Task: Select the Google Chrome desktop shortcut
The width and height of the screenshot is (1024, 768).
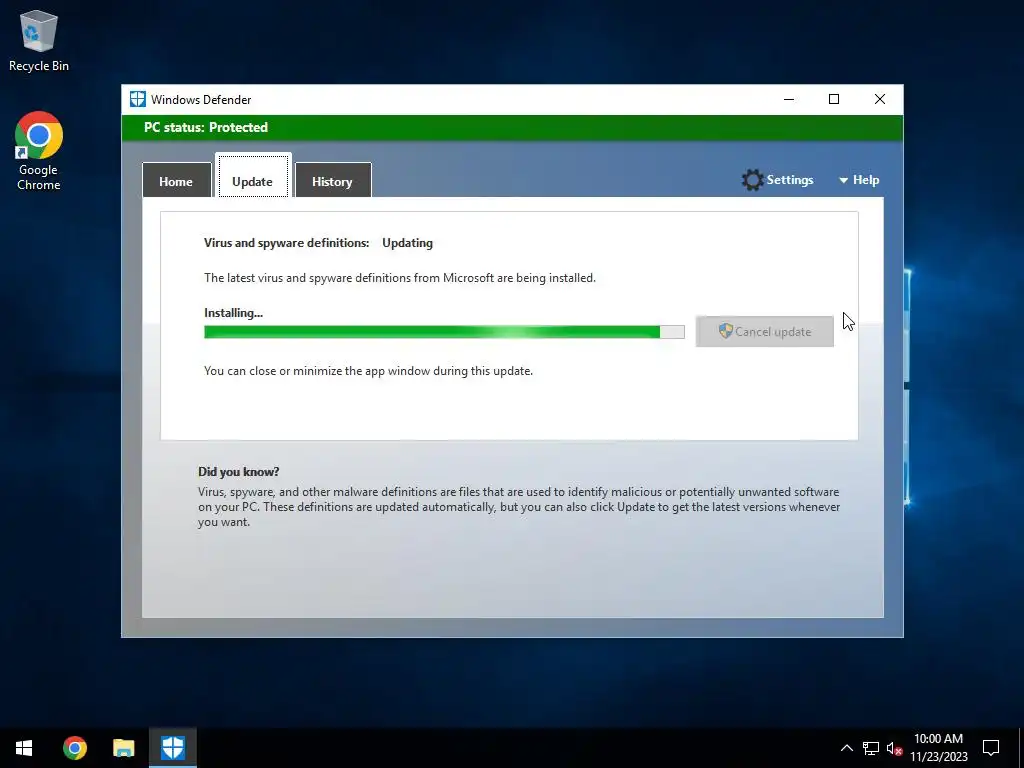Action: click(39, 151)
